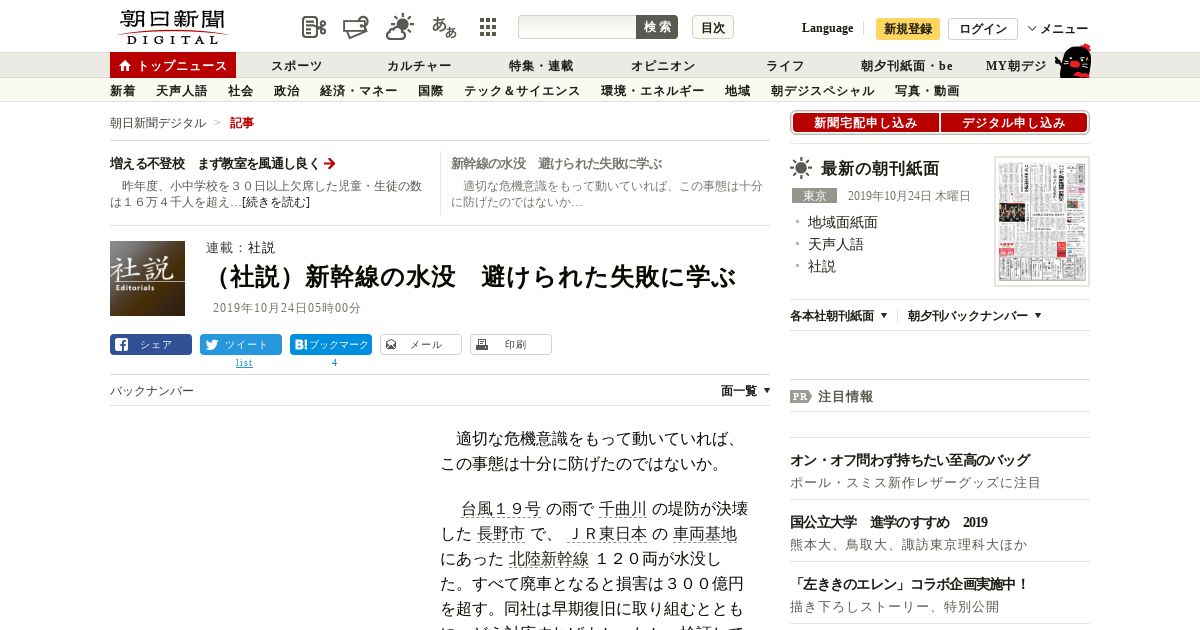Focus the search input field
1200x630 pixels.
[577, 27]
